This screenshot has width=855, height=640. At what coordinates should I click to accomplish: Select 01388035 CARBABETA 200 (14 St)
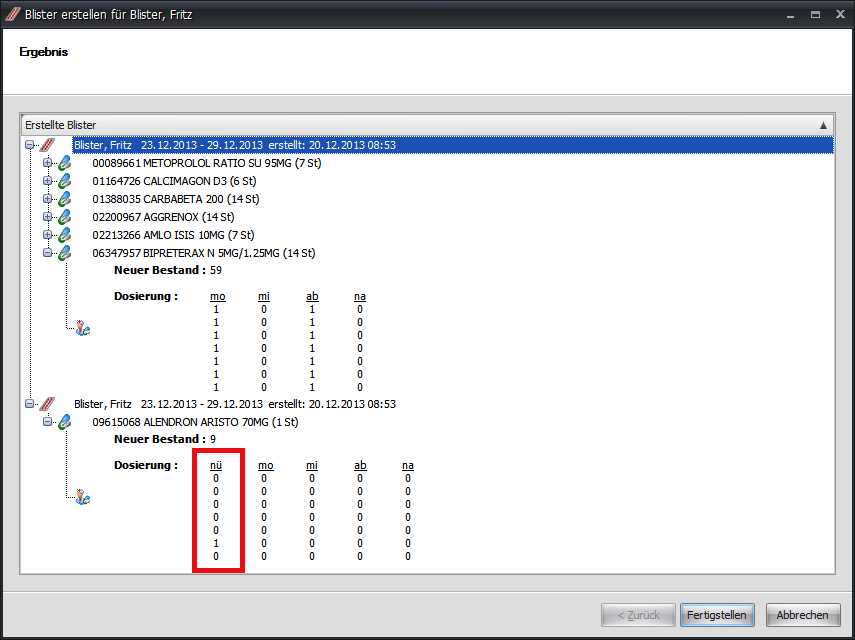click(176, 199)
